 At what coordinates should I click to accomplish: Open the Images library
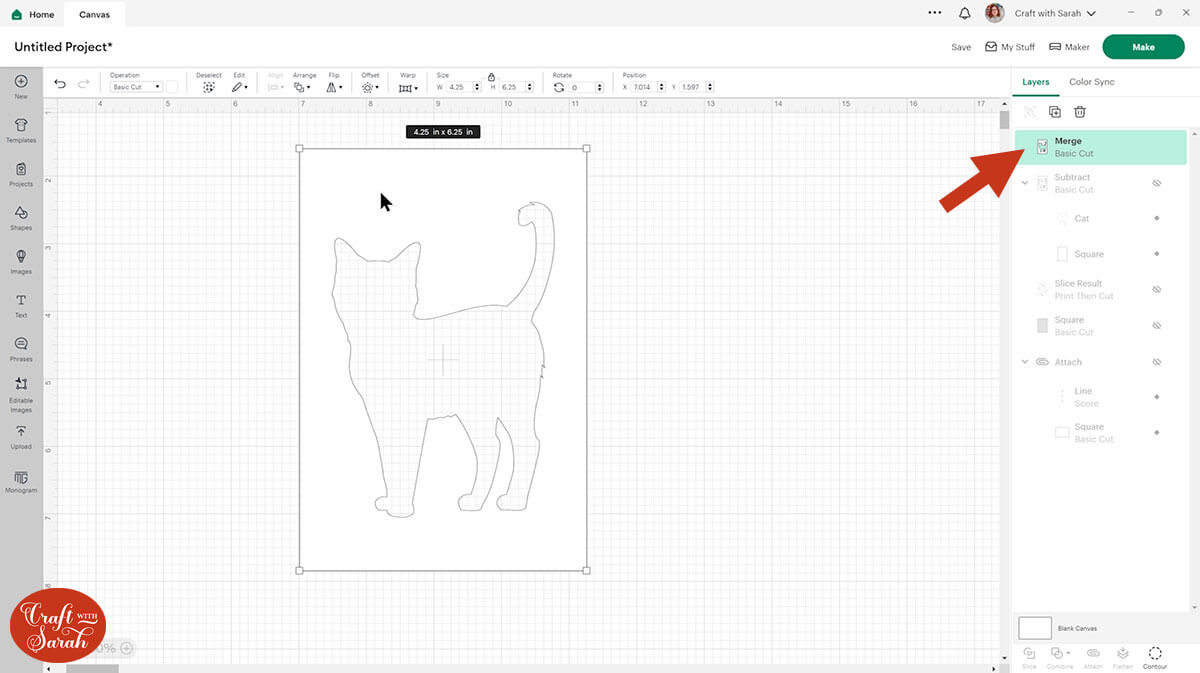(21, 261)
